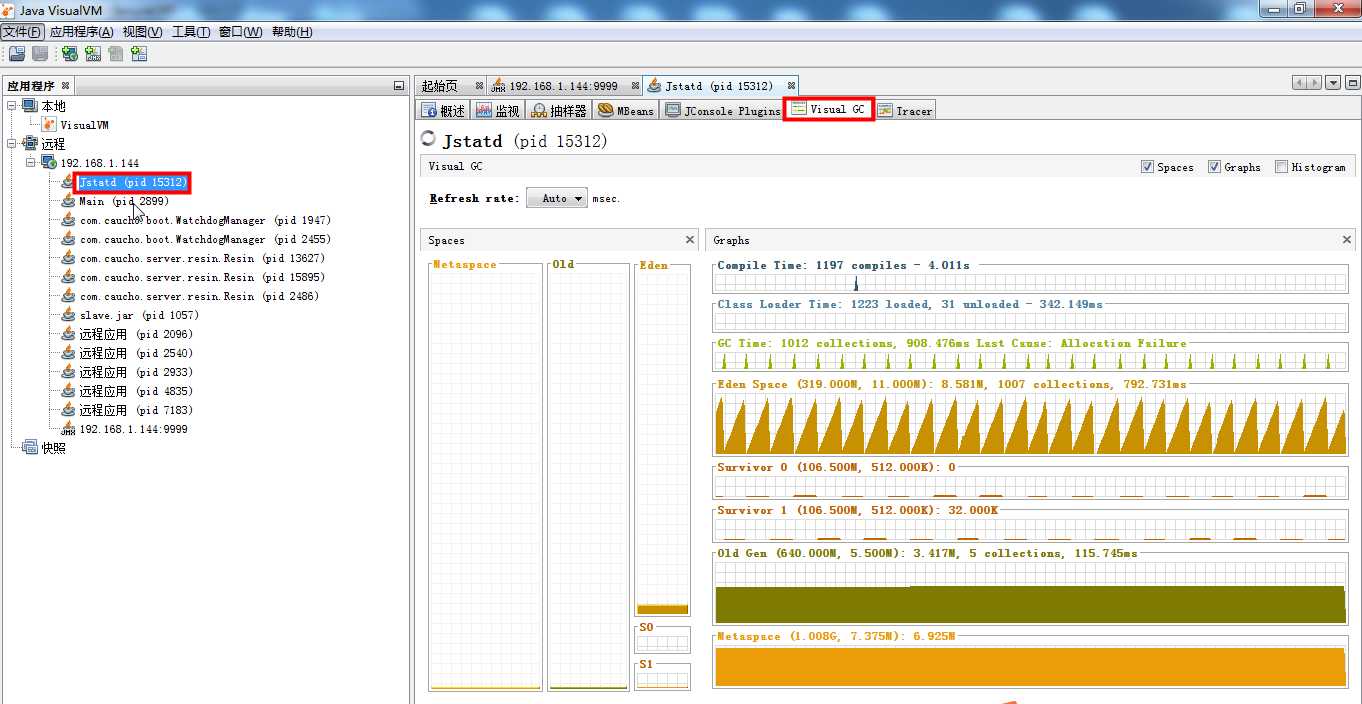Collapse the 本地 tree node
Viewport: 1362px width, 704px height.
[x=12, y=106]
